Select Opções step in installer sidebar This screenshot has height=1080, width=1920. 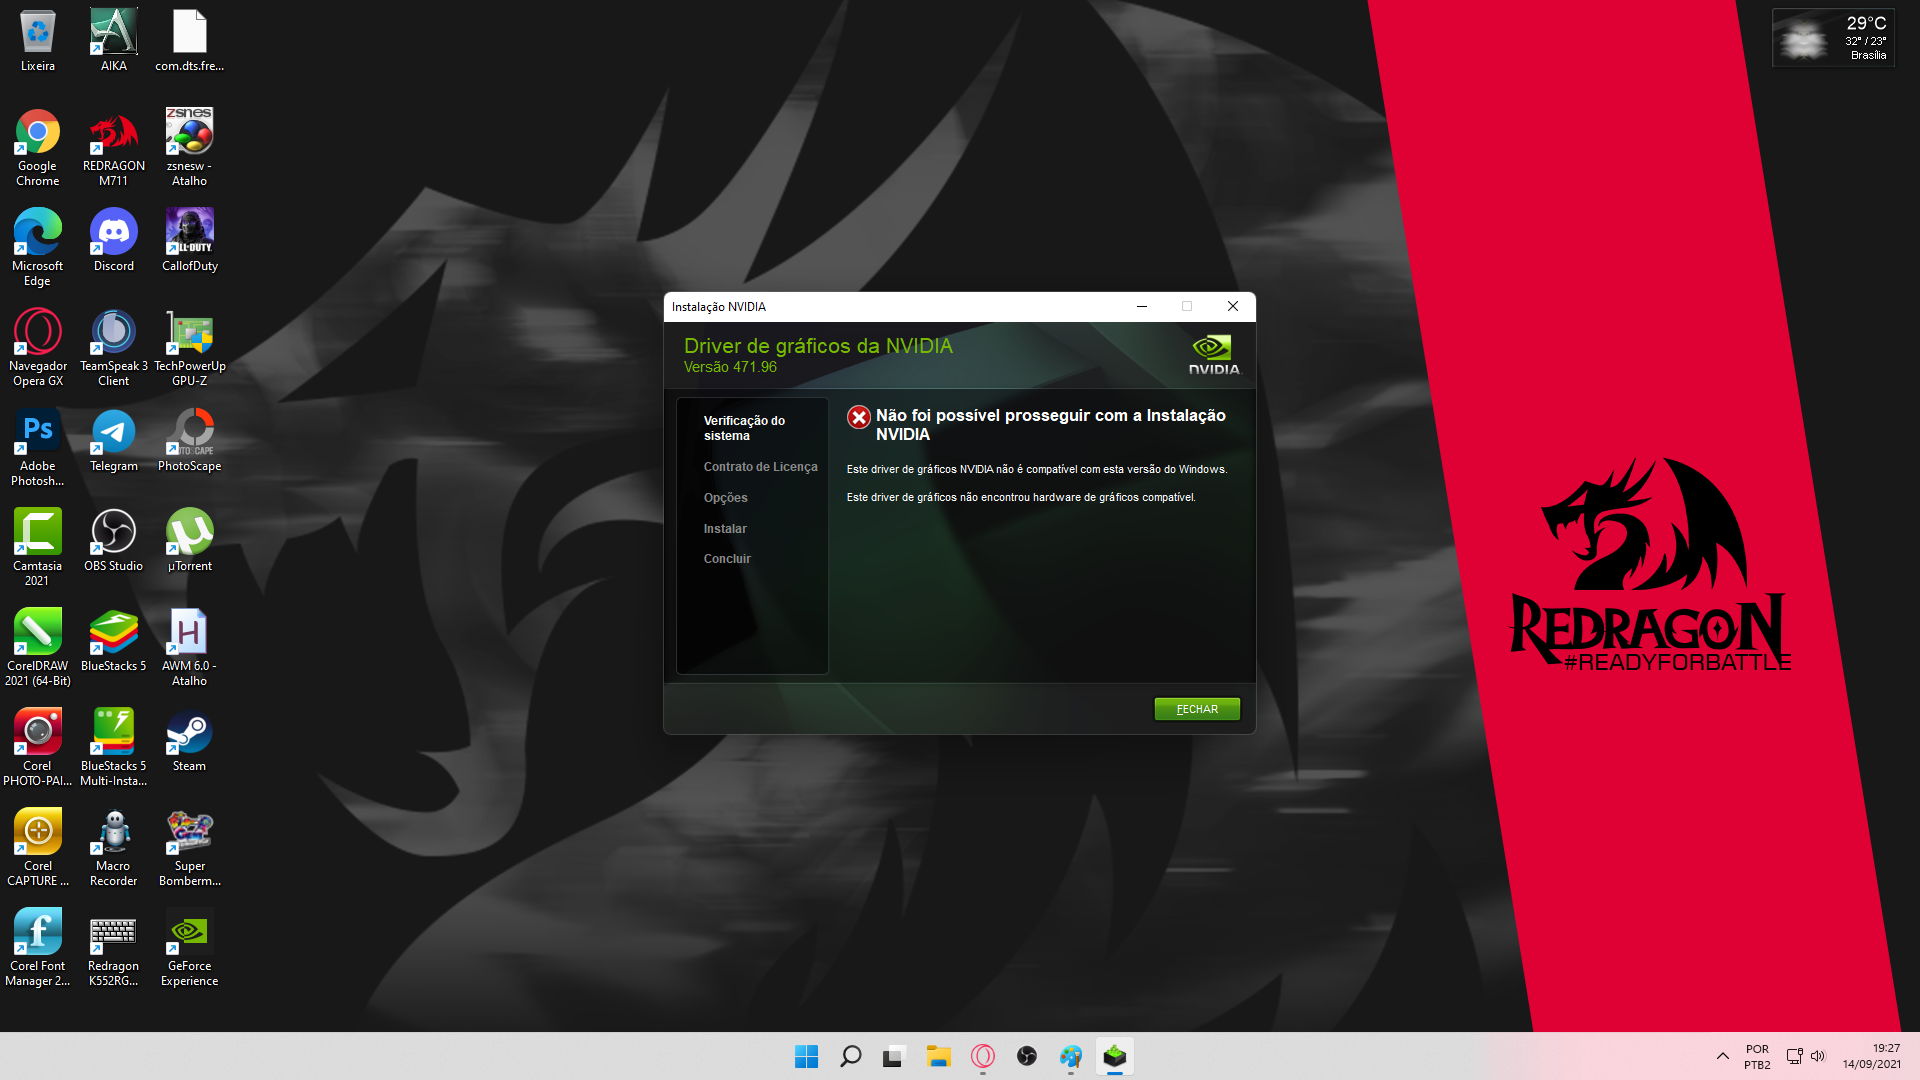[725, 498]
